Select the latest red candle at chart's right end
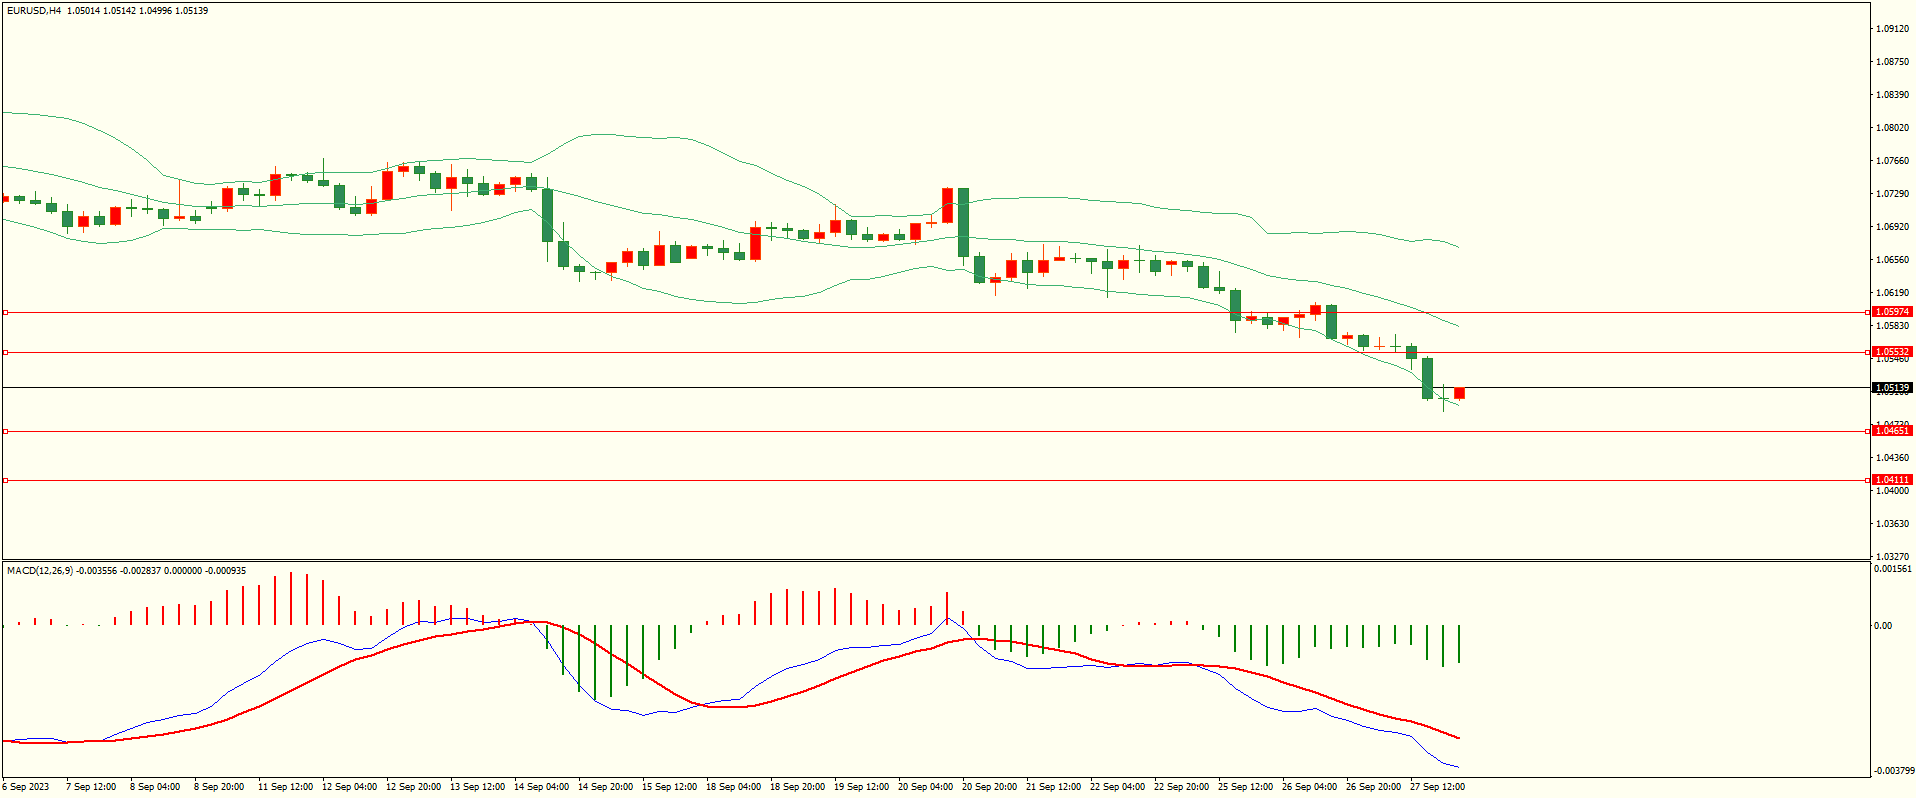The height and width of the screenshot is (798, 1916). (1460, 393)
